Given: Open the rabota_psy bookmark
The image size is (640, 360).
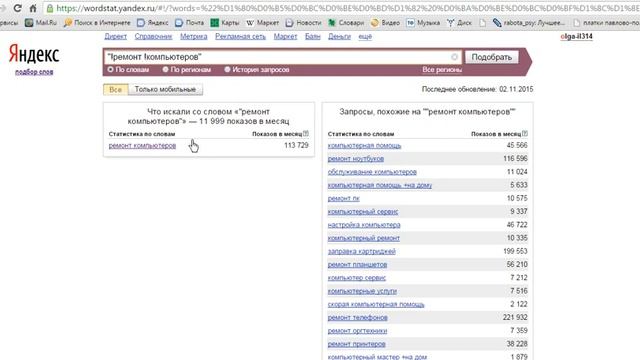Looking at the screenshot, I should (529, 23).
